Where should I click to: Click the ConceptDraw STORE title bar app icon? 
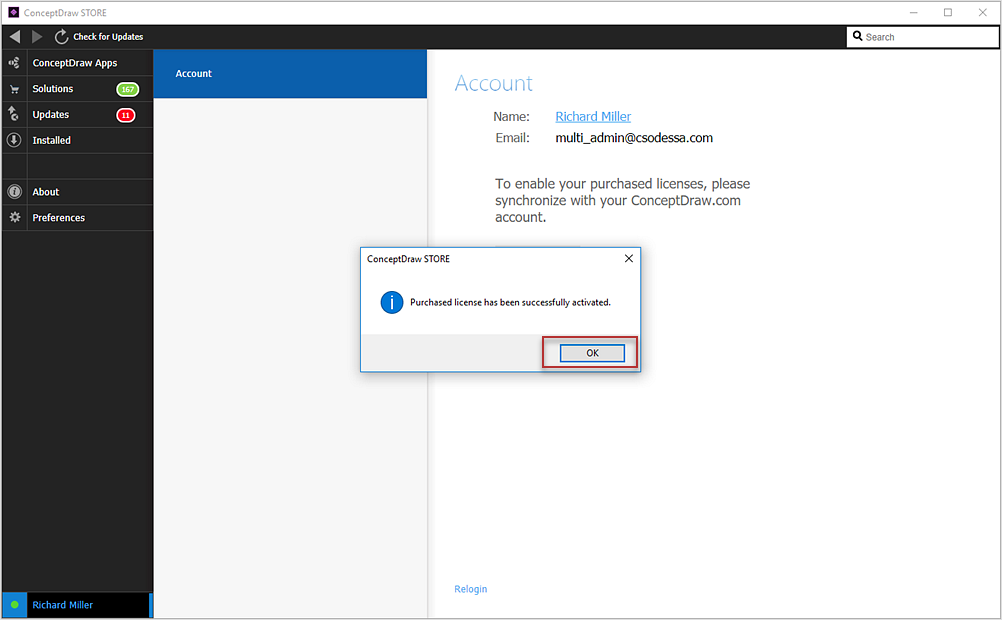point(13,12)
